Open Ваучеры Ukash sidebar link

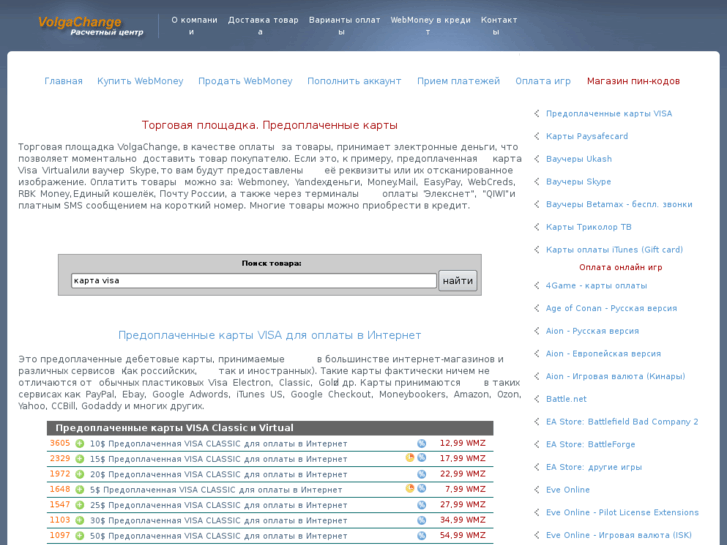pos(579,159)
